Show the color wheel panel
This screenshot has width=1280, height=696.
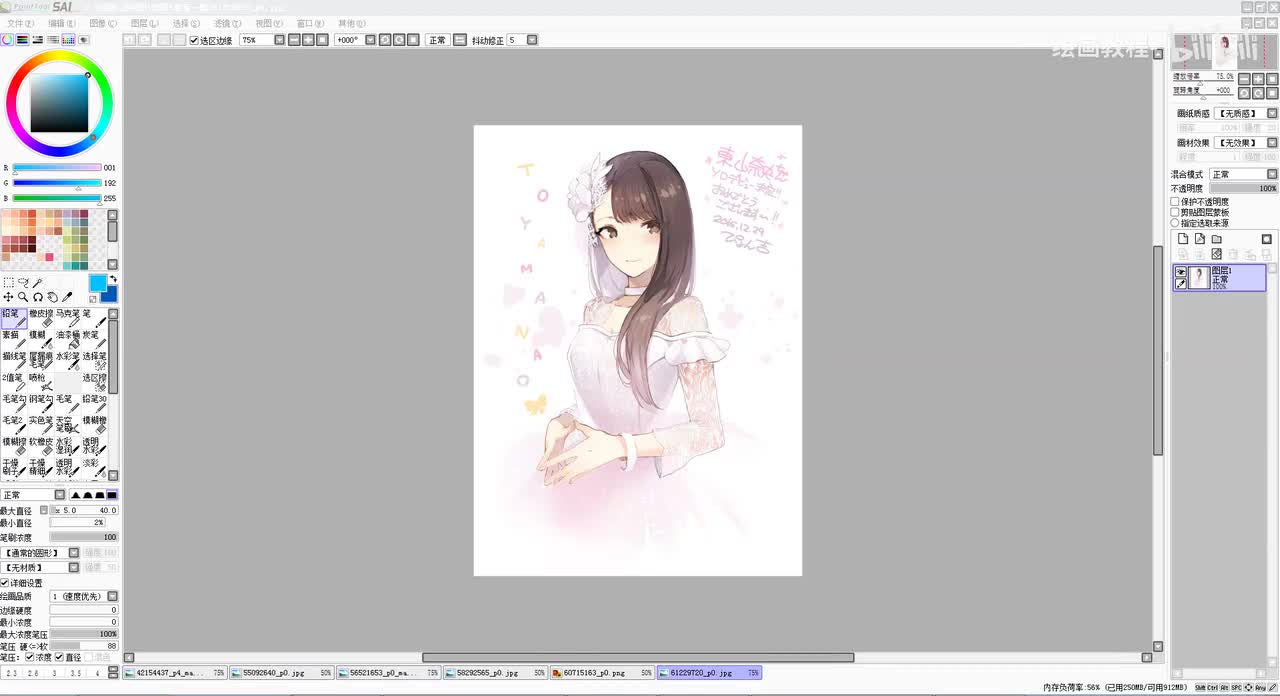(7, 40)
